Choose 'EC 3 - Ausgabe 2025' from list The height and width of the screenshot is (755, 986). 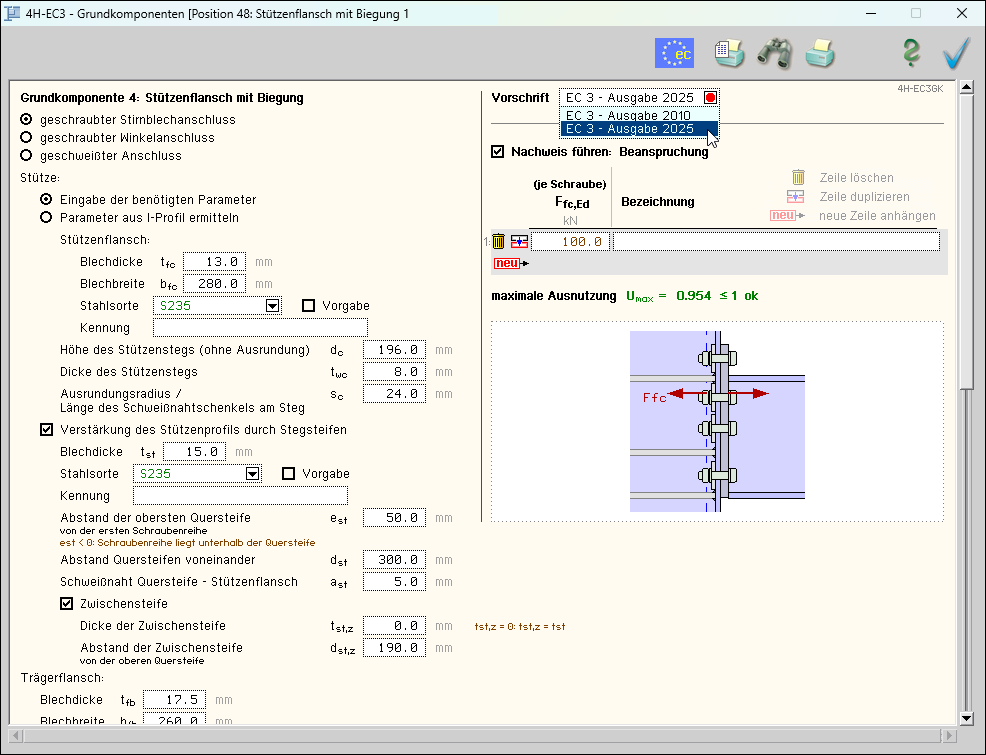click(x=629, y=129)
